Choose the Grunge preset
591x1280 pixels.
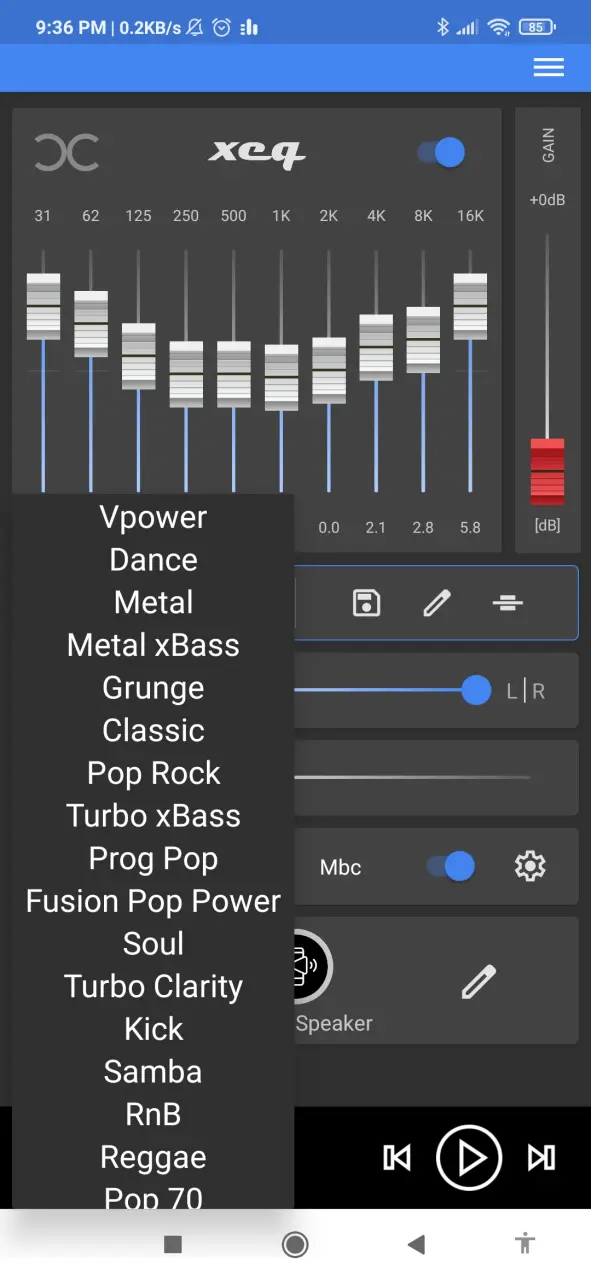153,688
